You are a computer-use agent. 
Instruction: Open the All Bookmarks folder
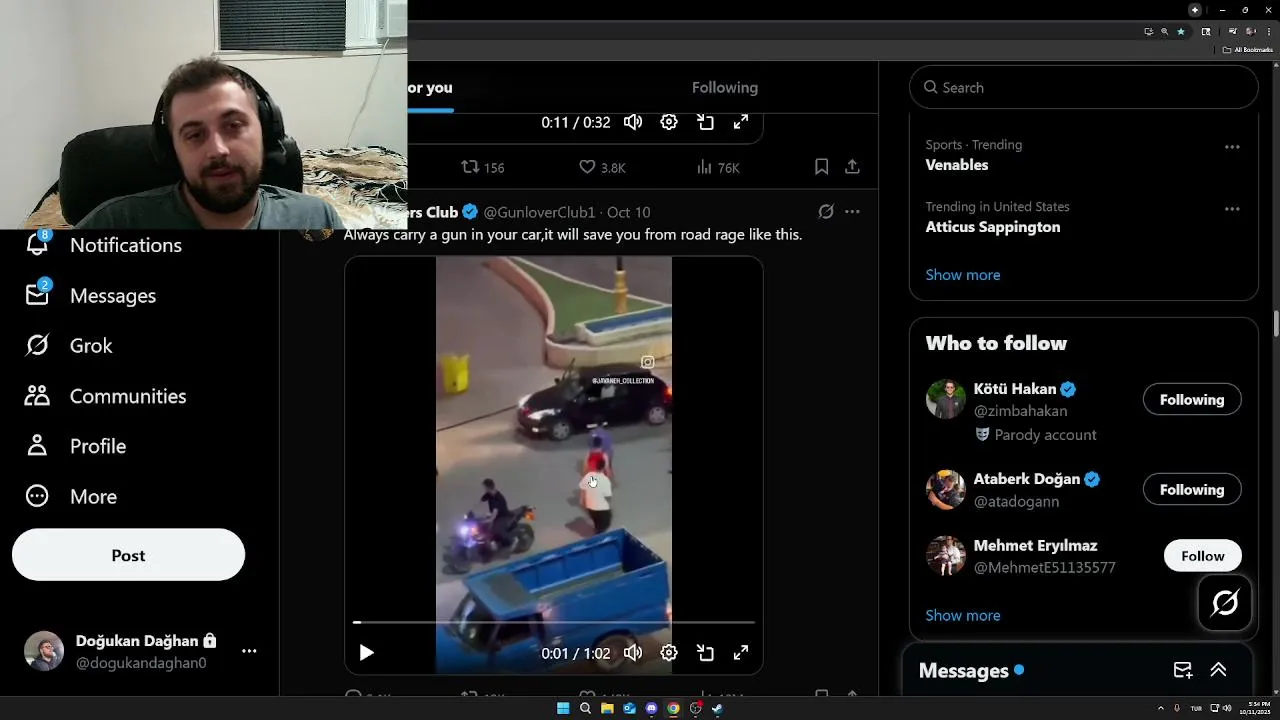tap(1246, 49)
